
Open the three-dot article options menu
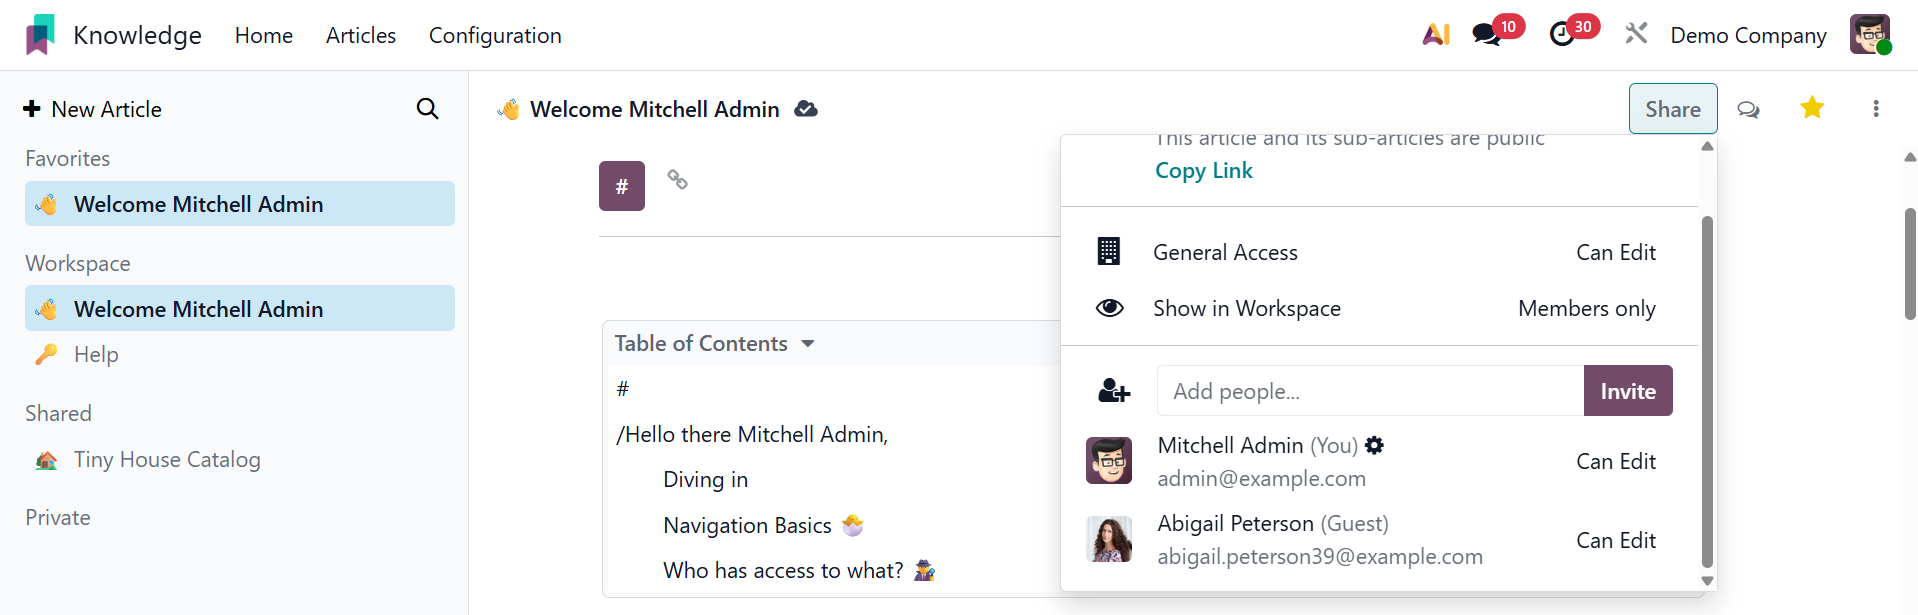point(1876,109)
